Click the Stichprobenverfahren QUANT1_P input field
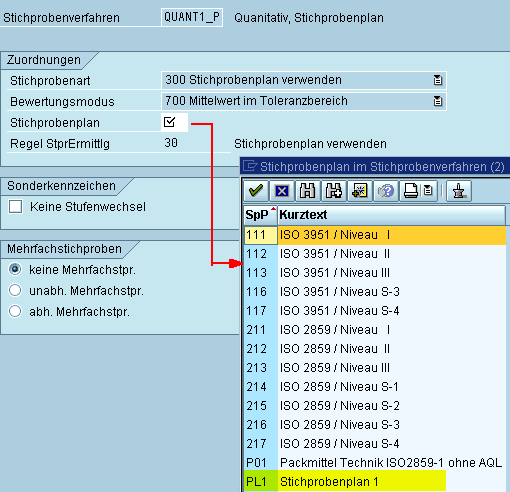 pyautogui.click(x=192, y=17)
